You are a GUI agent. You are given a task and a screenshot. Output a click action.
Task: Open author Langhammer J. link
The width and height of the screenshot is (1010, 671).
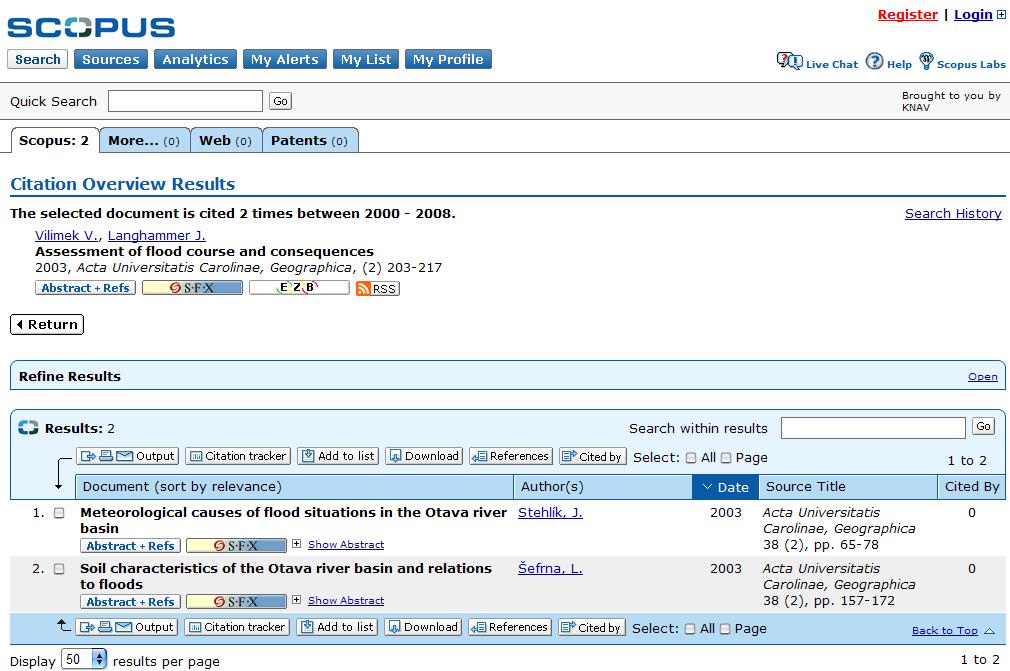(x=157, y=236)
